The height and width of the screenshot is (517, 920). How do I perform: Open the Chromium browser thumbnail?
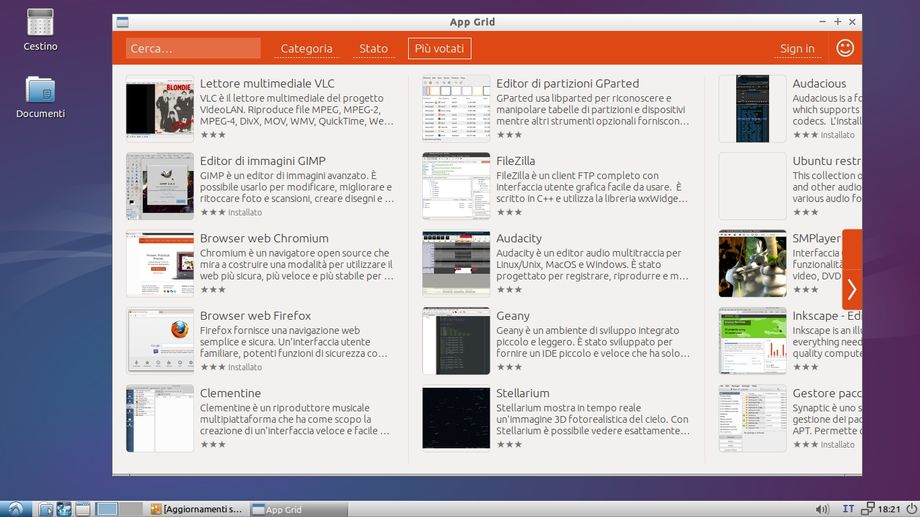[x=160, y=263]
